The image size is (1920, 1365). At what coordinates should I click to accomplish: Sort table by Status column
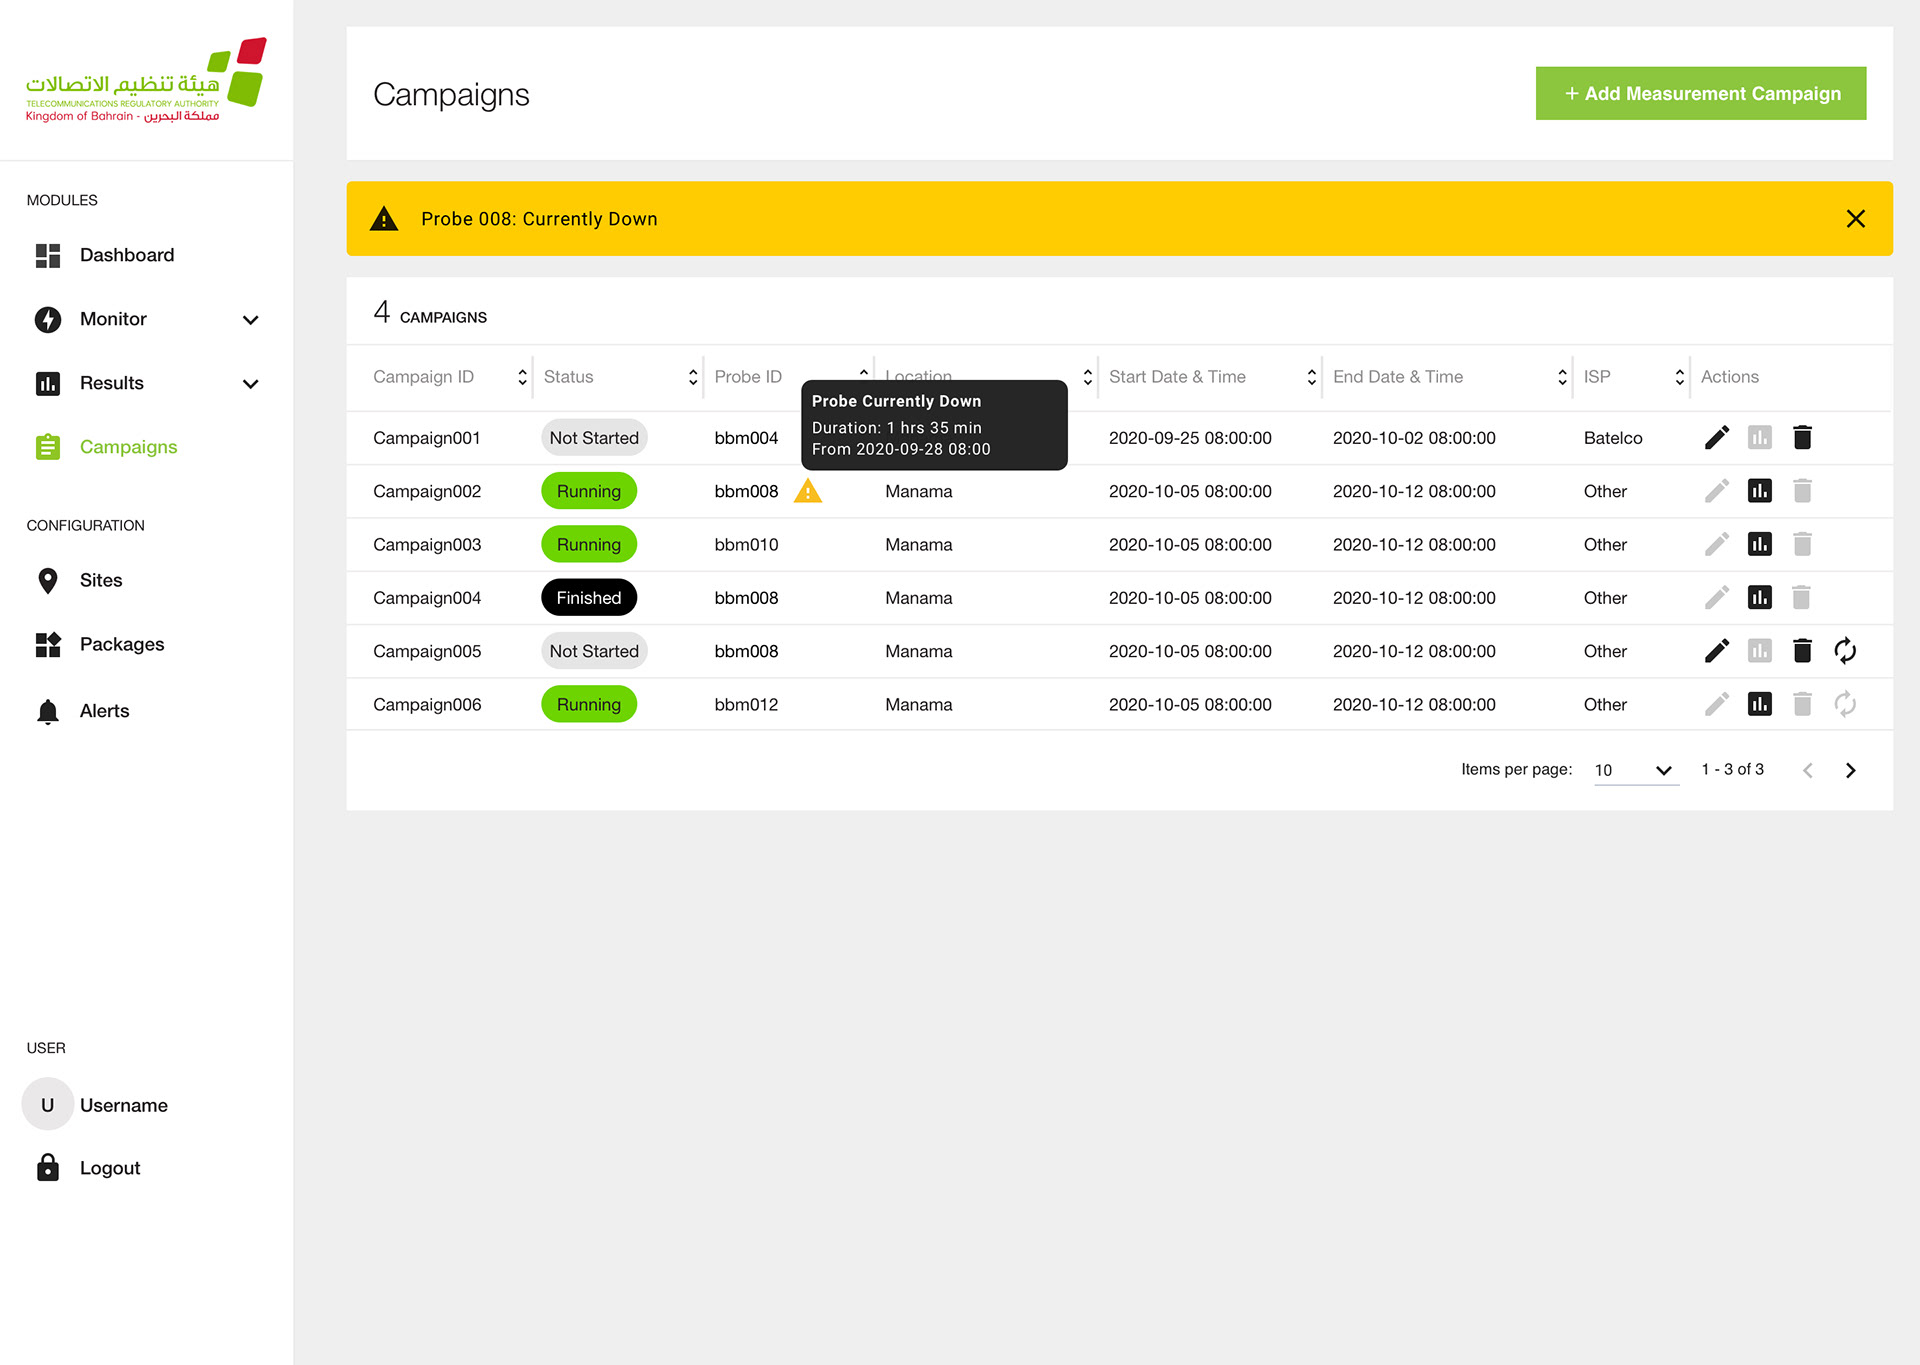point(692,377)
